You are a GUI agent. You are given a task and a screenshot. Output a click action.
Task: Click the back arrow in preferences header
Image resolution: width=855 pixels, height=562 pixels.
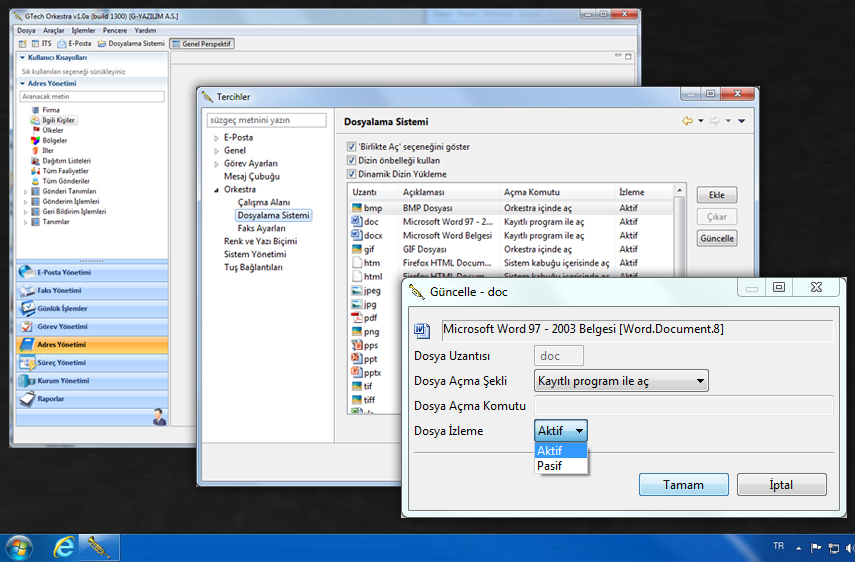tap(687, 121)
